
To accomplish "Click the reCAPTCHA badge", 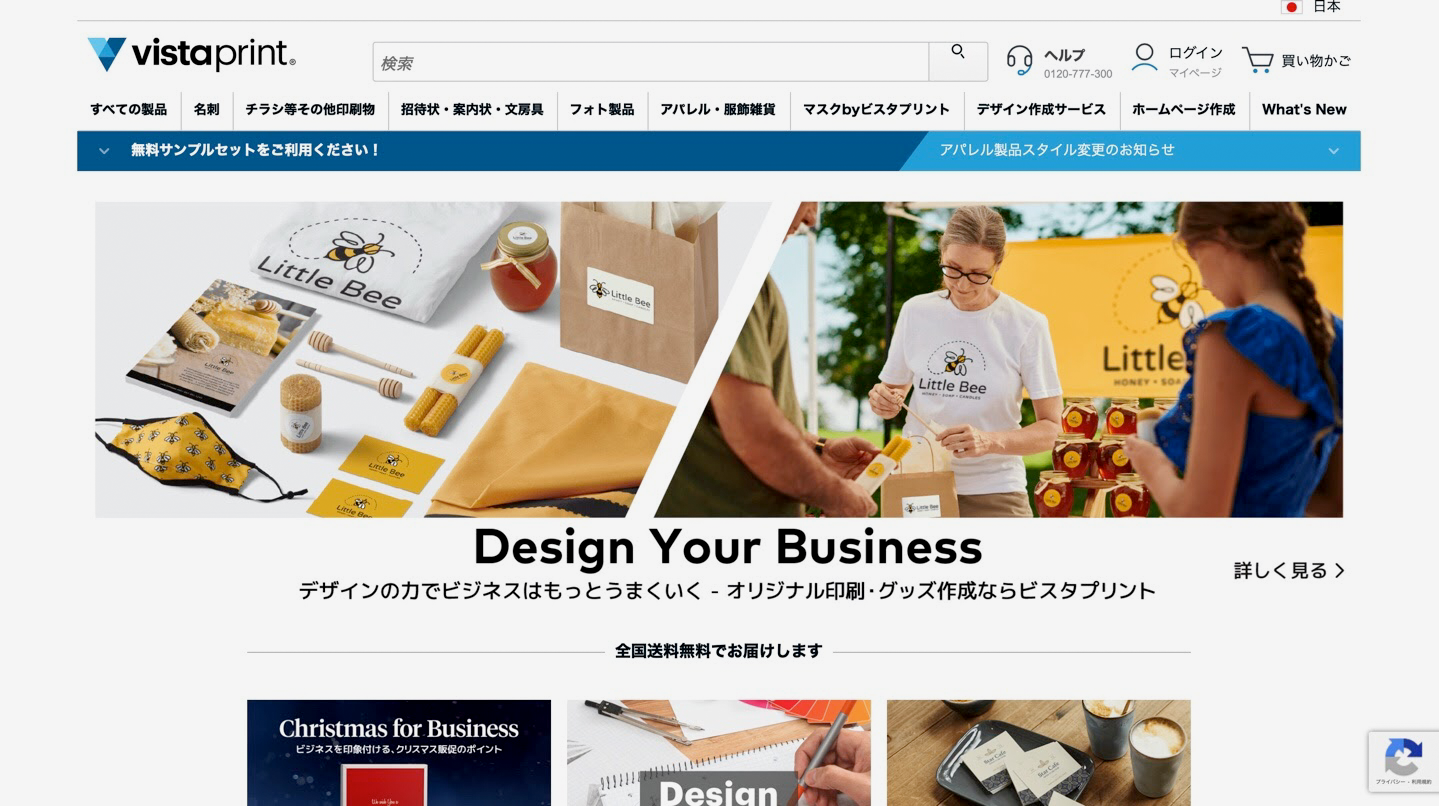I will tap(1403, 761).
